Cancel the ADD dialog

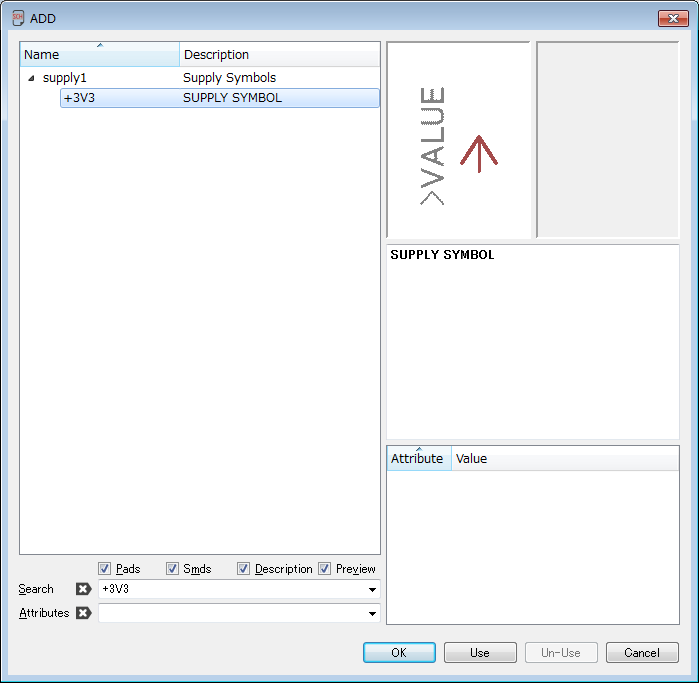click(642, 653)
